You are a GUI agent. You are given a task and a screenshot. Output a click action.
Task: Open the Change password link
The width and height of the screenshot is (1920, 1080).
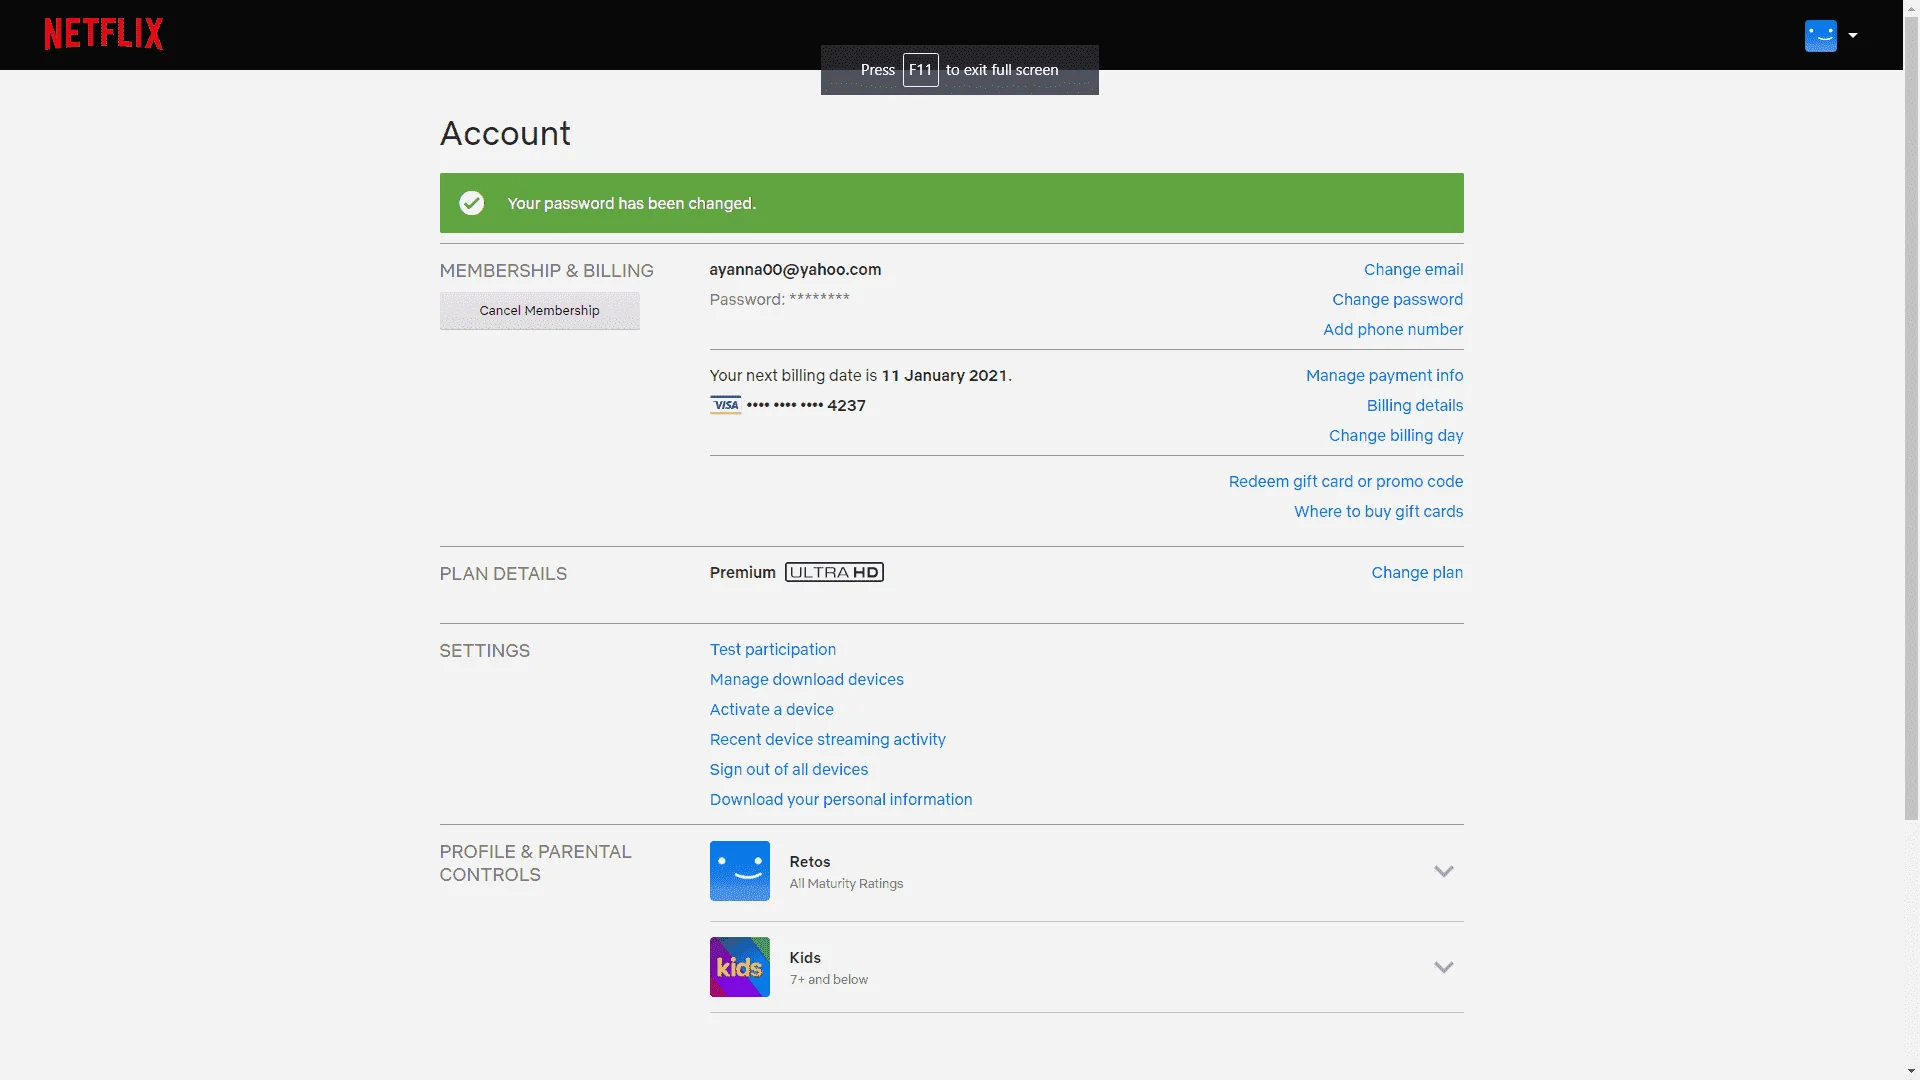coord(1397,299)
